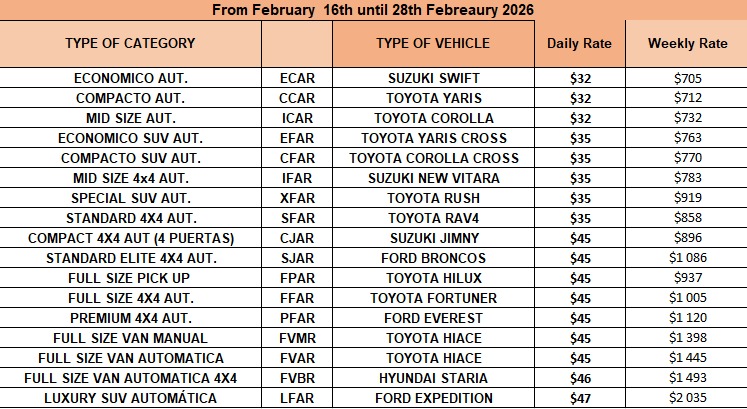Screen dimensions: 747x409
Task: Select the HYUNDAI STARIA cell
Action: 433,378
